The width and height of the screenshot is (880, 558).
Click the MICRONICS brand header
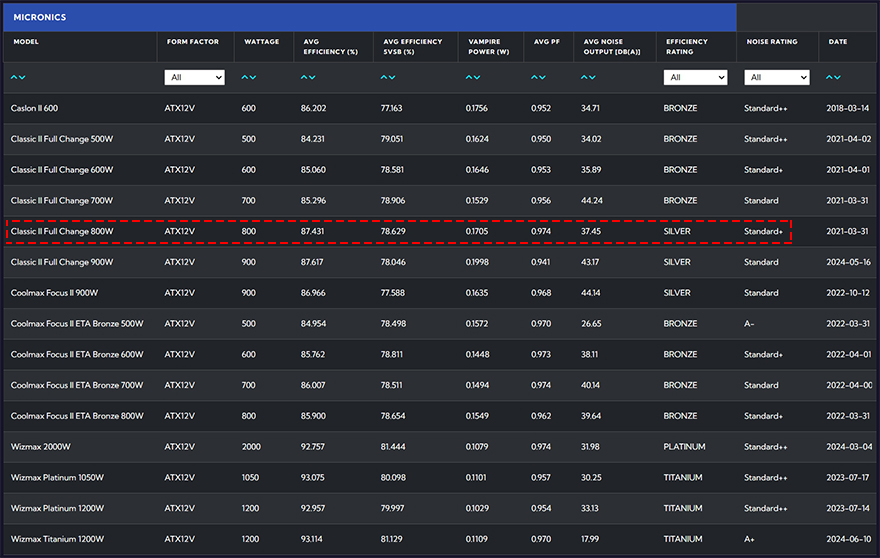(40, 17)
